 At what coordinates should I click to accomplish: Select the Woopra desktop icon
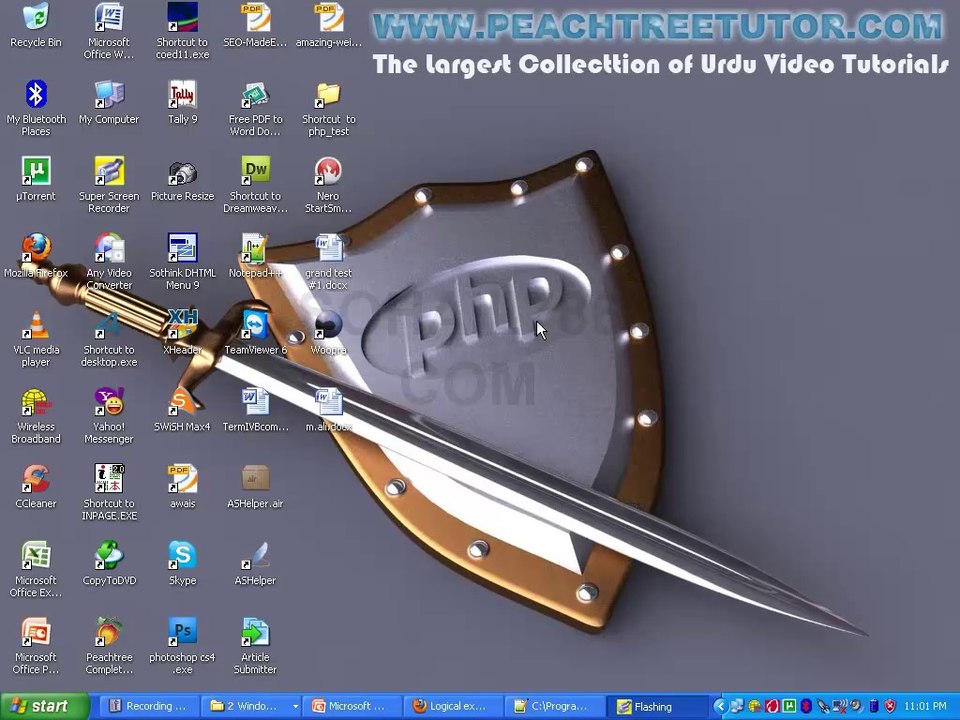328,334
